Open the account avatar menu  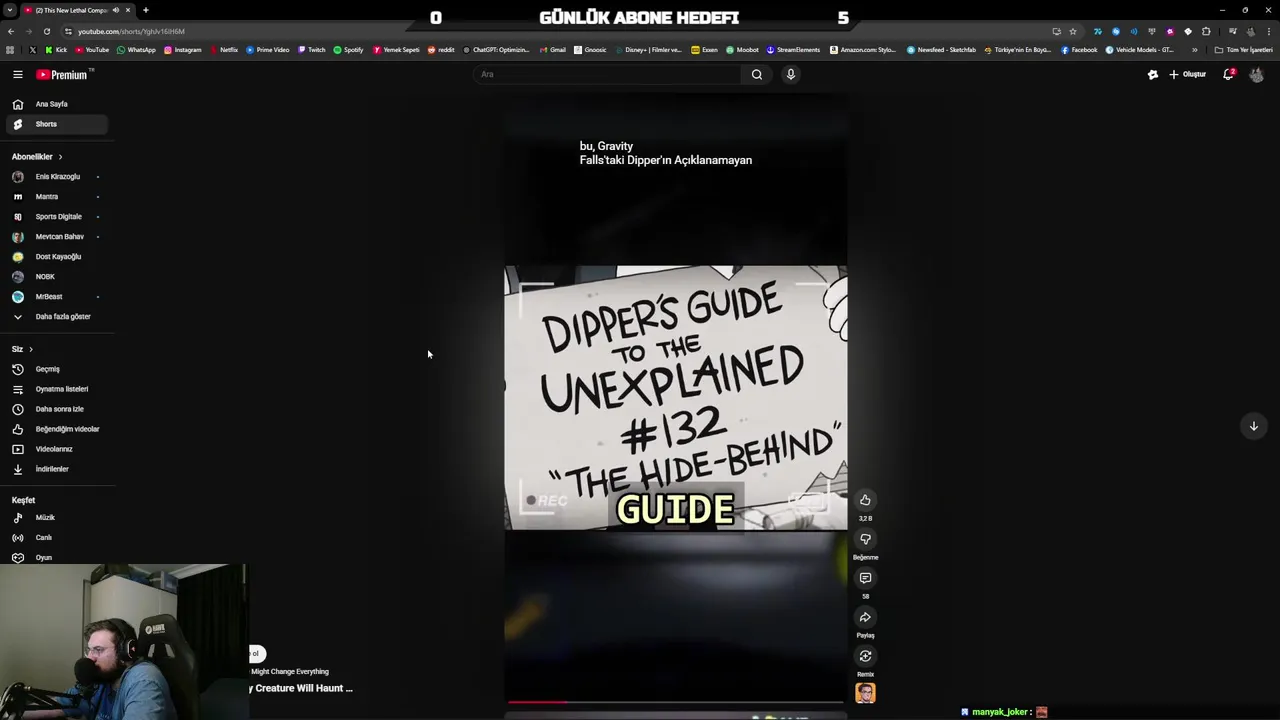[x=1256, y=74]
